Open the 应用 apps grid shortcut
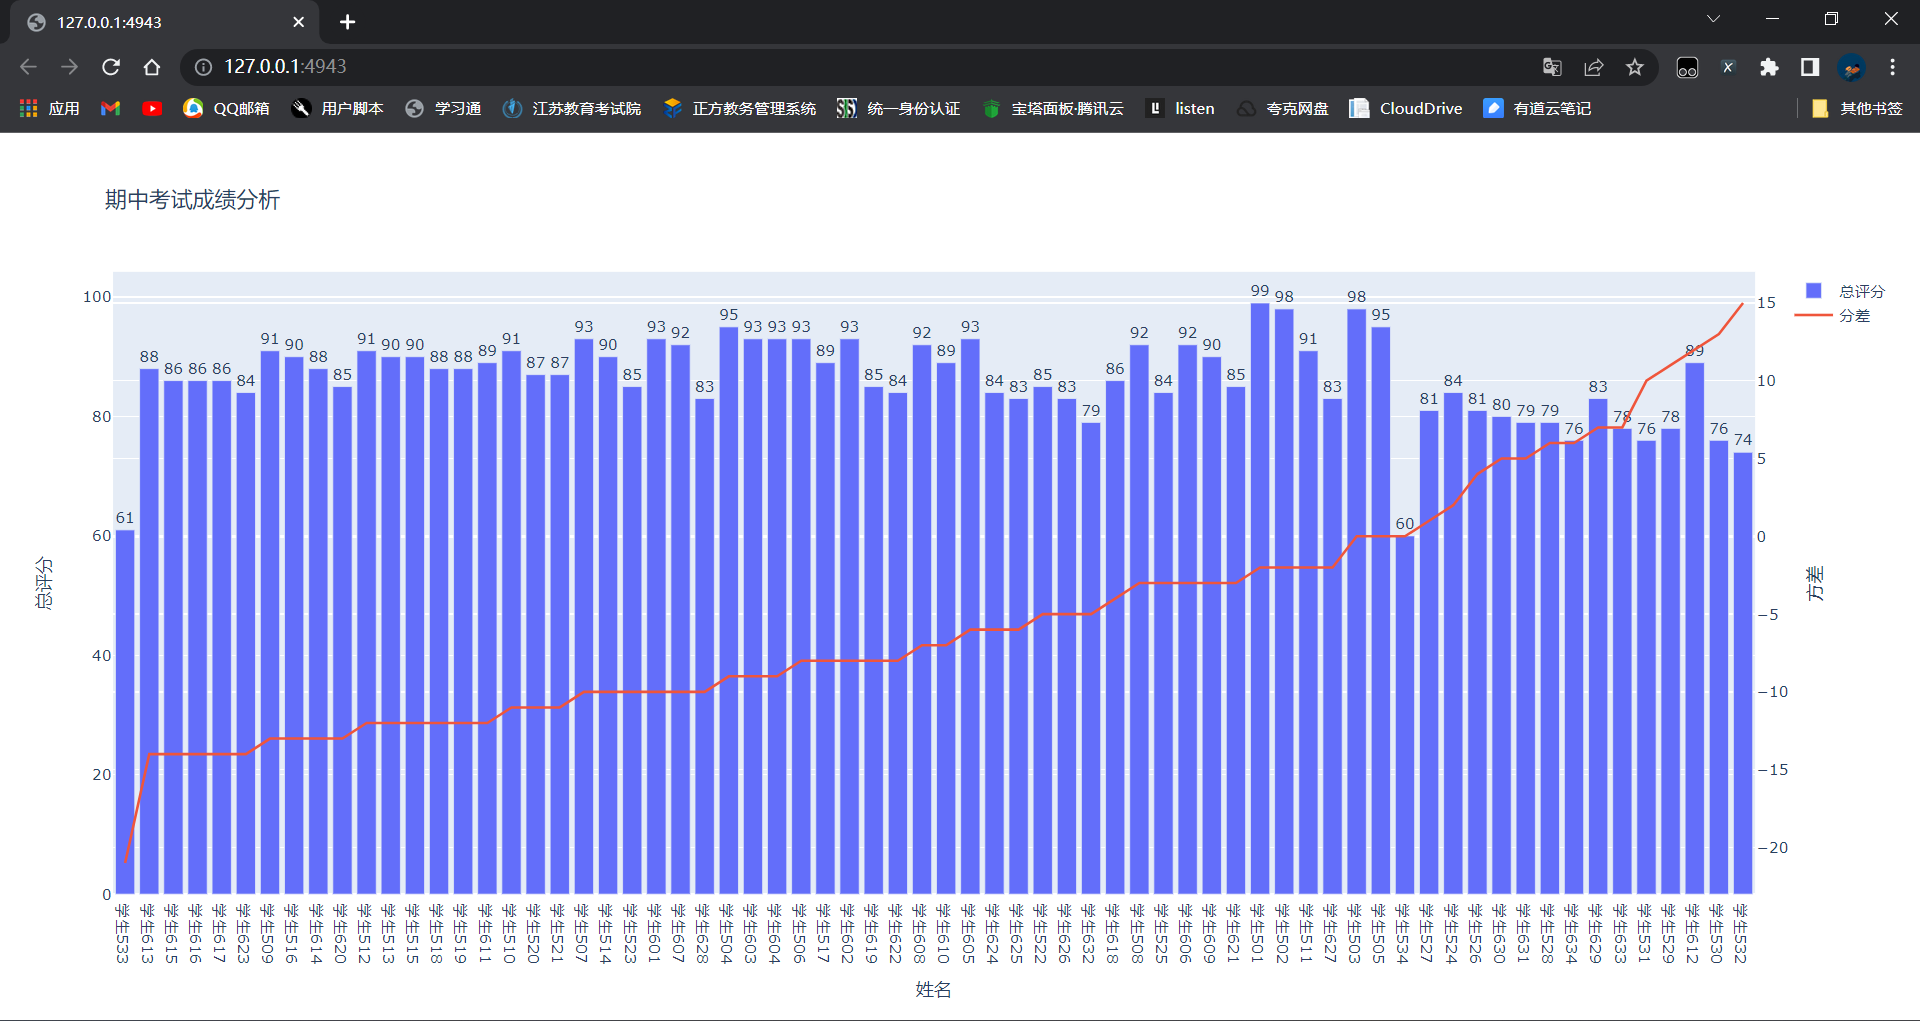Image resolution: width=1920 pixels, height=1021 pixels. click(x=50, y=108)
